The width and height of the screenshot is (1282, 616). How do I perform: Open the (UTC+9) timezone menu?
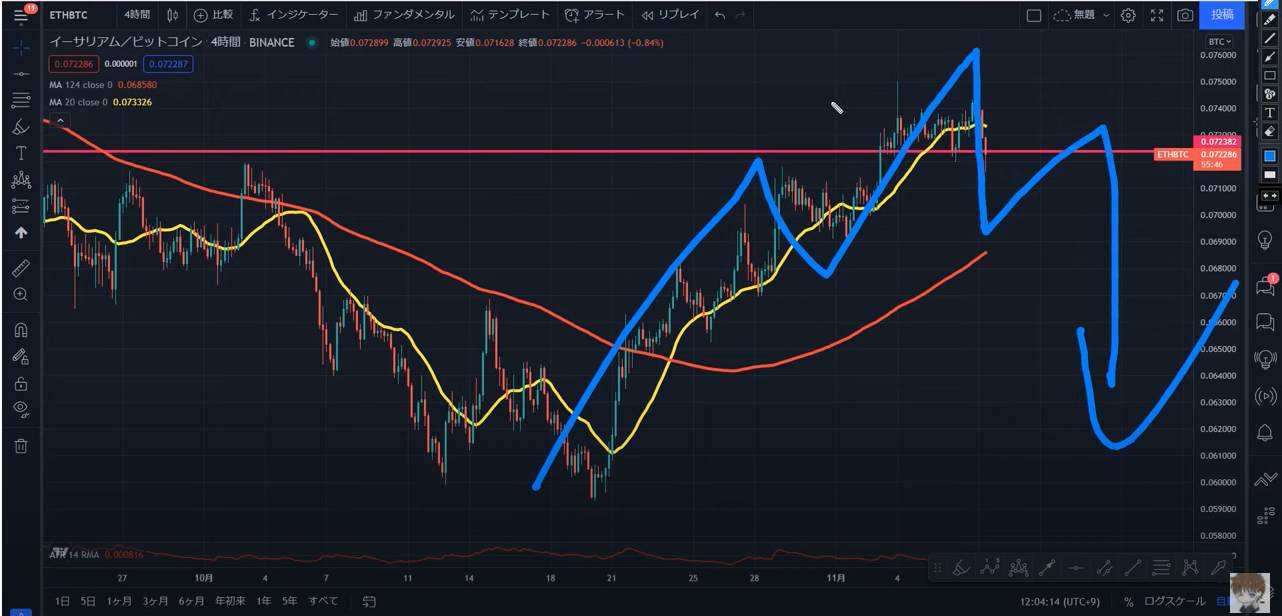coord(1061,602)
